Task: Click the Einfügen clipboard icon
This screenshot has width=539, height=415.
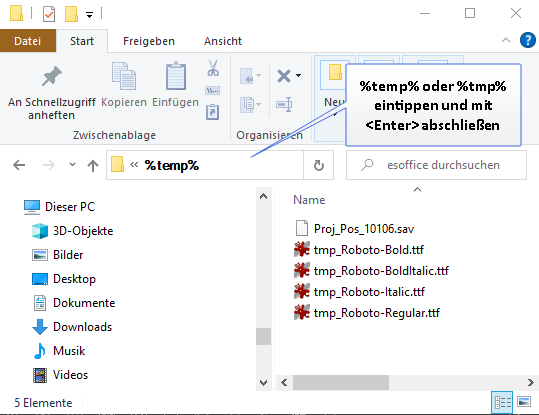Action: [176, 76]
